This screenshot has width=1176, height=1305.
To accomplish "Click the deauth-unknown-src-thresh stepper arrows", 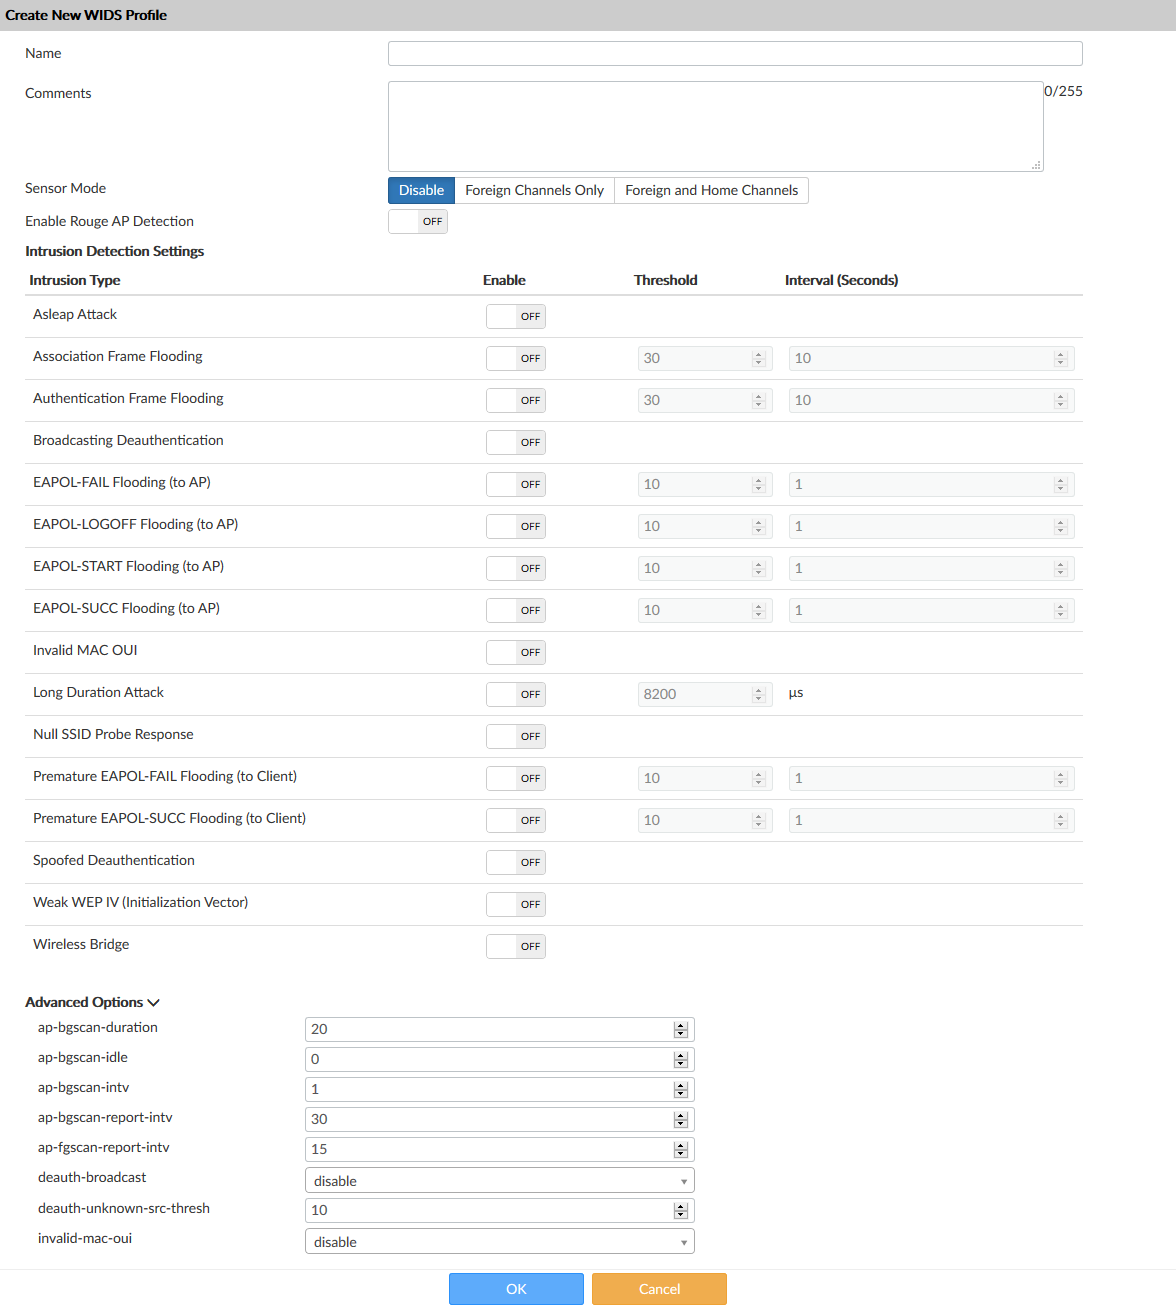I will [681, 1210].
